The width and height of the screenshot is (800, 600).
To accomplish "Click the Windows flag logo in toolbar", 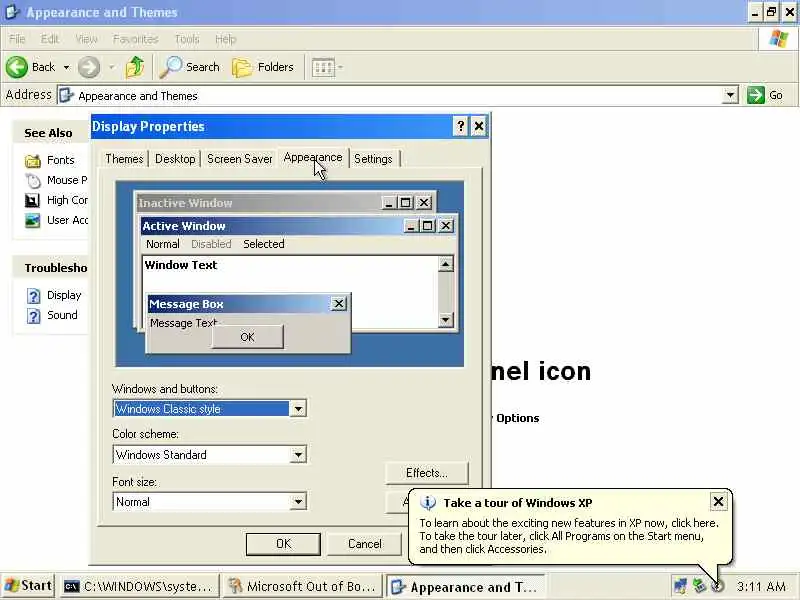I will click(x=779, y=39).
